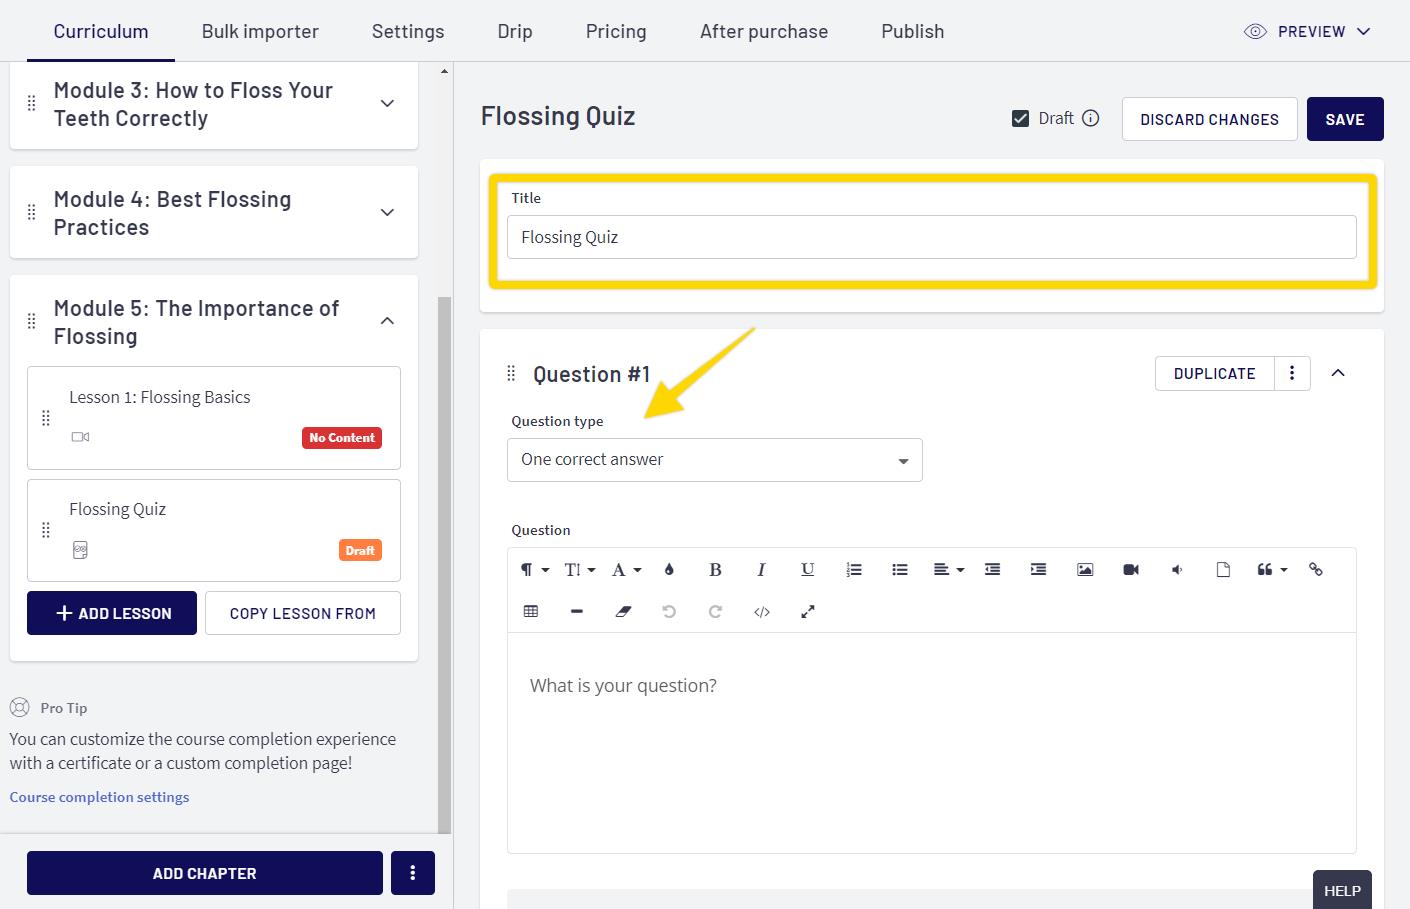Screen dimensions: 1410x909
Task: Increase indent in the question editor
Action: point(1038,570)
